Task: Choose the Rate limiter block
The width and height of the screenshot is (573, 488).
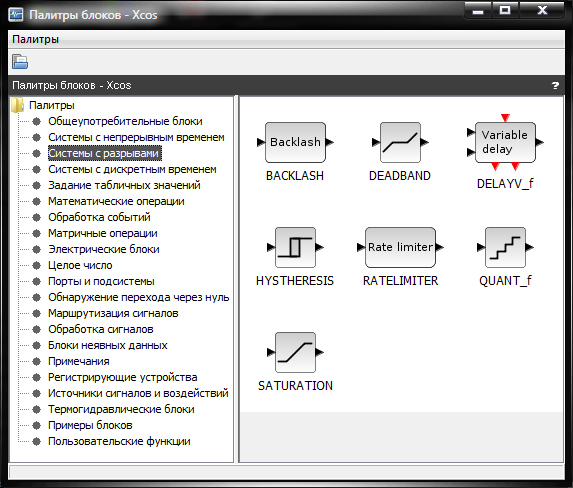Action: [x=400, y=247]
